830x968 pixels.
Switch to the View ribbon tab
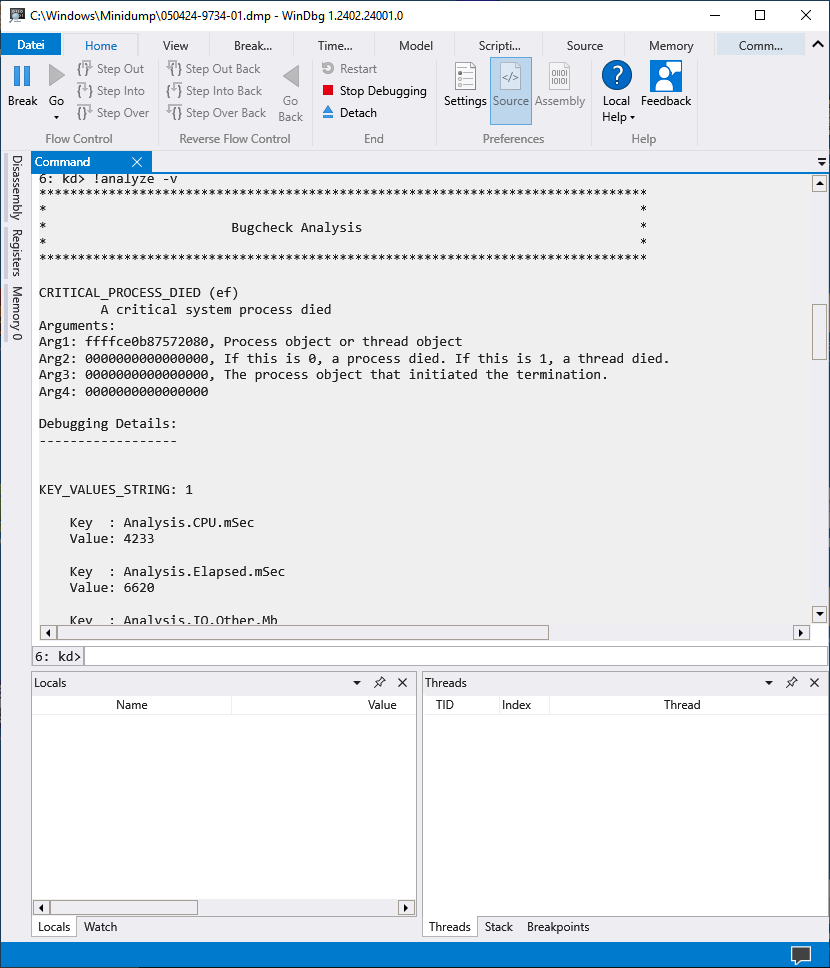coord(175,46)
